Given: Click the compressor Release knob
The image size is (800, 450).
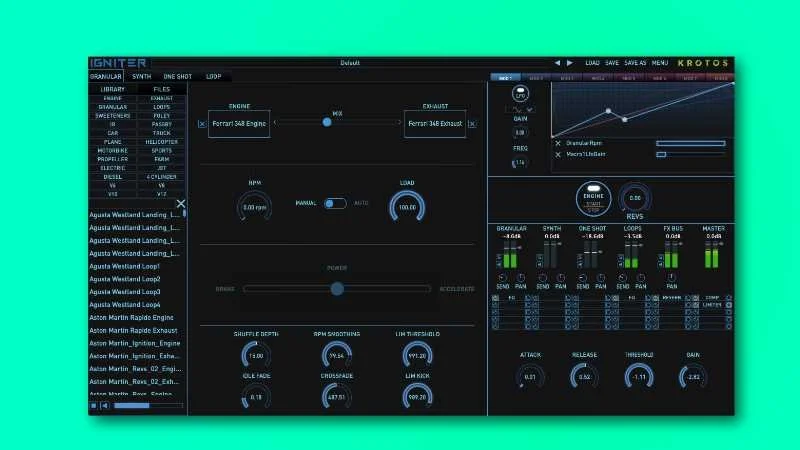Looking at the screenshot, I should (x=584, y=377).
